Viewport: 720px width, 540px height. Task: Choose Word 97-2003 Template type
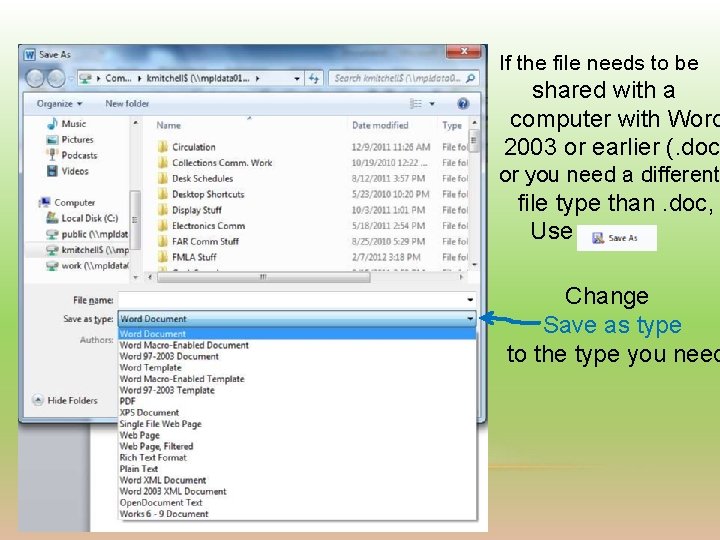pos(297,390)
